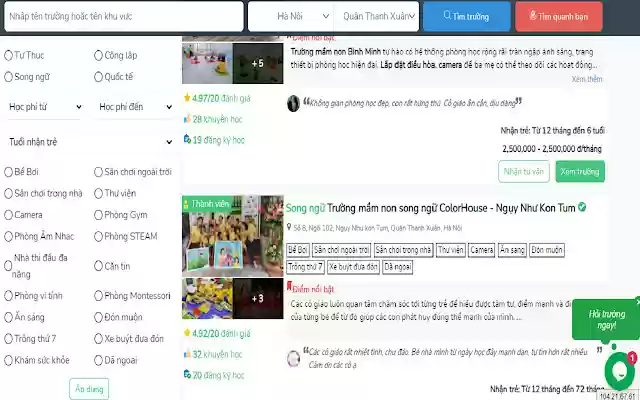The width and height of the screenshot is (640, 400).
Task: Click the ColorHouse reviewer avatar
Action: 293,359
